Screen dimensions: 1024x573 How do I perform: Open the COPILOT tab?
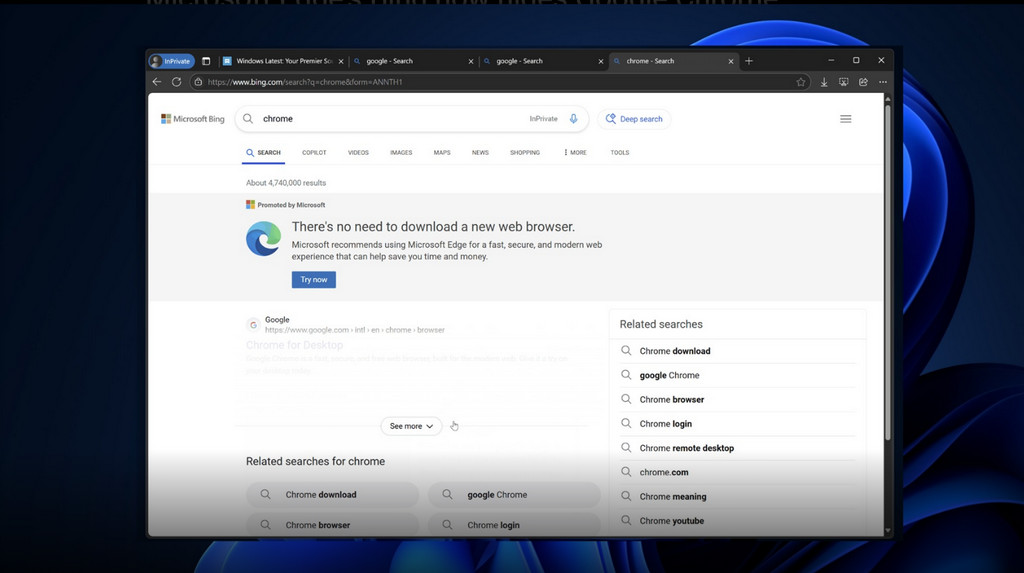(x=314, y=152)
